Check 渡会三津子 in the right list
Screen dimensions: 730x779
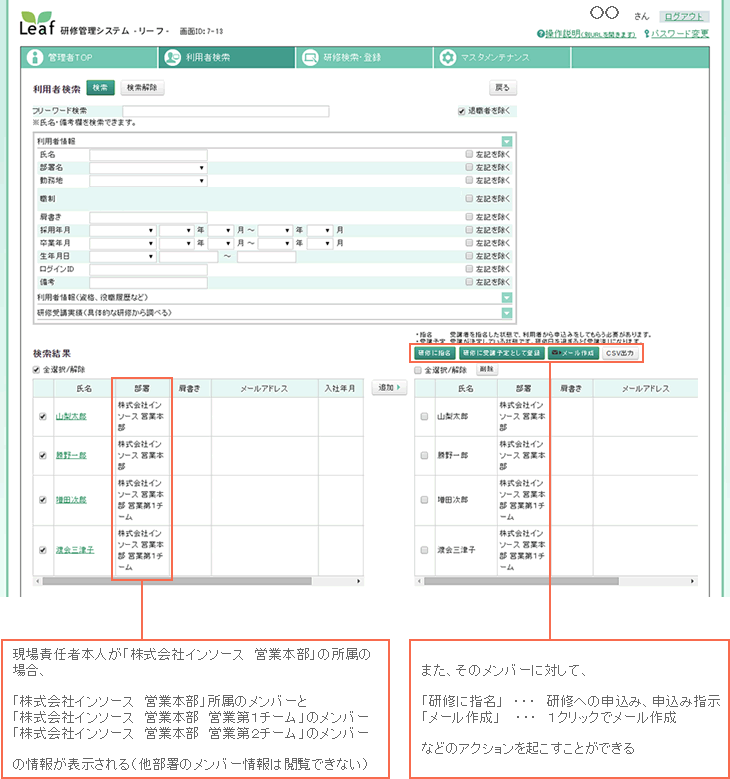424,550
